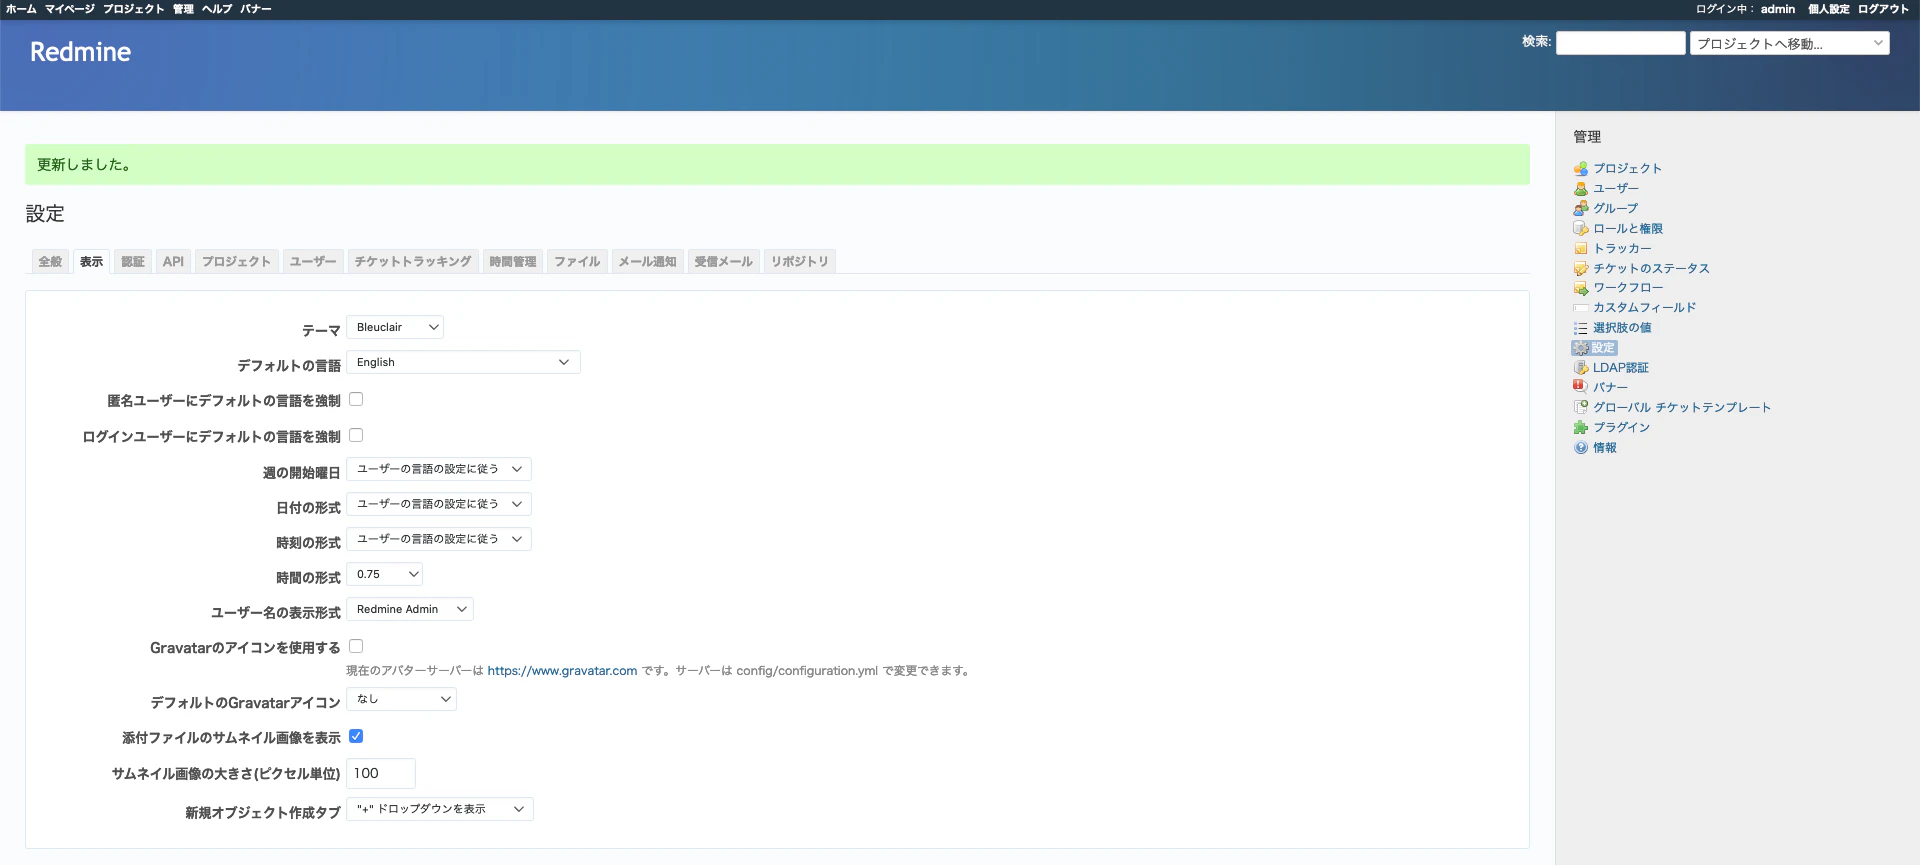The width and height of the screenshot is (1920, 865).
Task: Click the バナー icon in admin sidebar
Action: 1580,387
